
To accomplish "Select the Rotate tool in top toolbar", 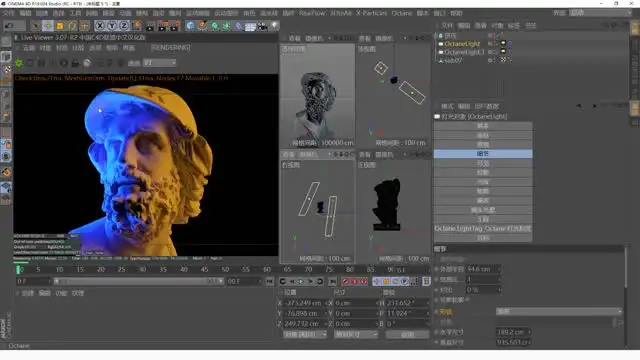I will point(72,26).
